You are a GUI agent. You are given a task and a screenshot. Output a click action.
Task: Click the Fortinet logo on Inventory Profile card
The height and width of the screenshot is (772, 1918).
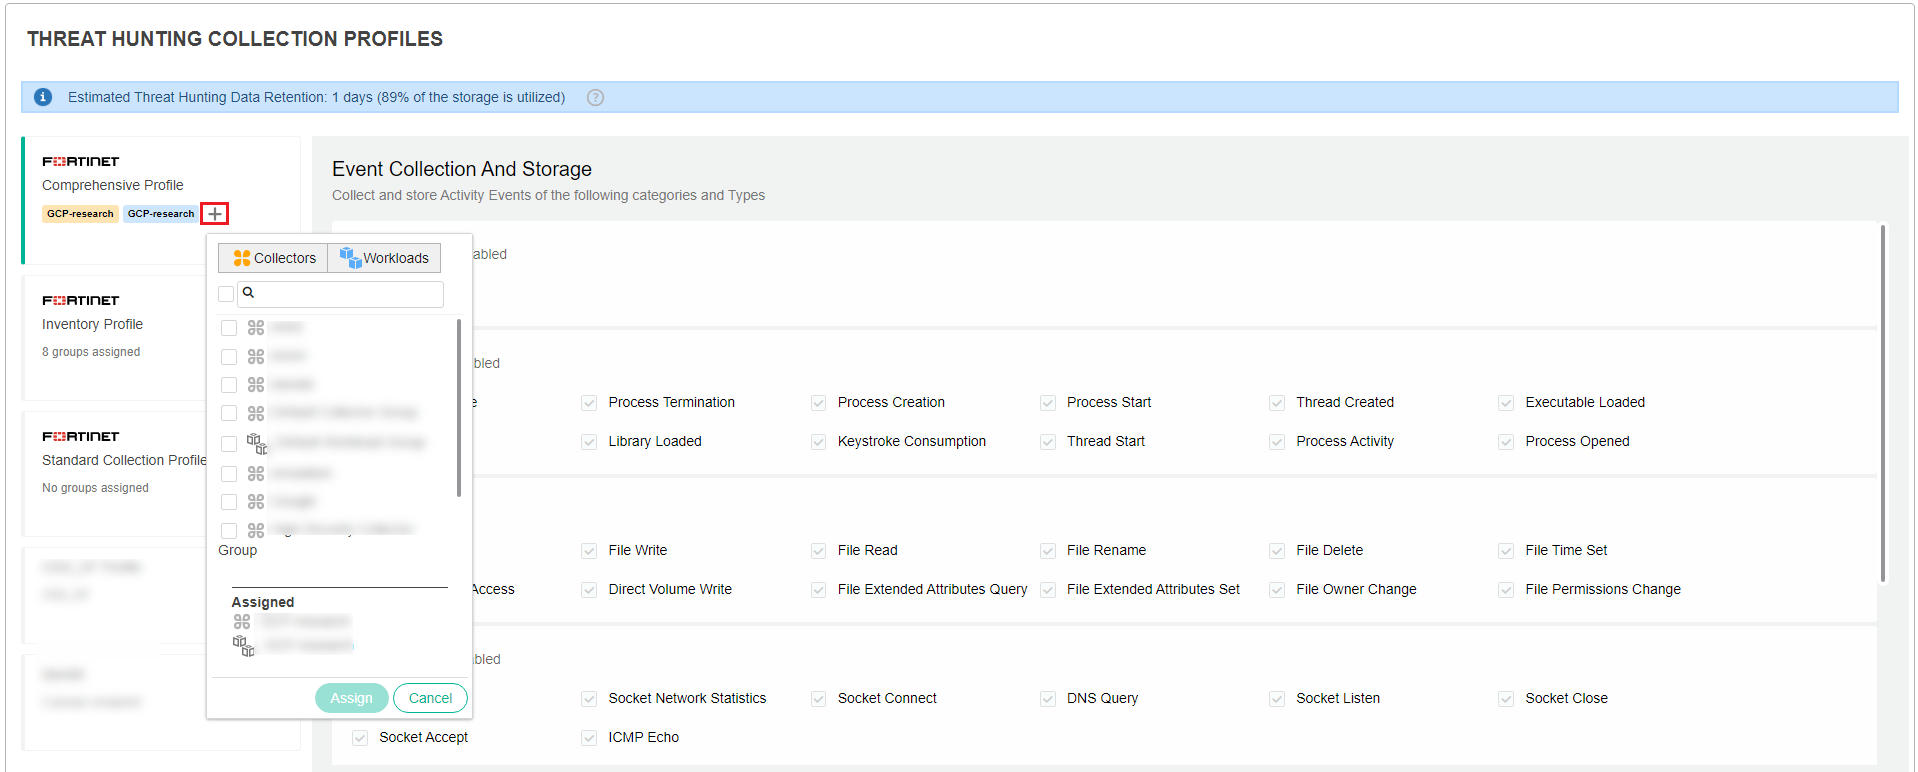coord(80,300)
